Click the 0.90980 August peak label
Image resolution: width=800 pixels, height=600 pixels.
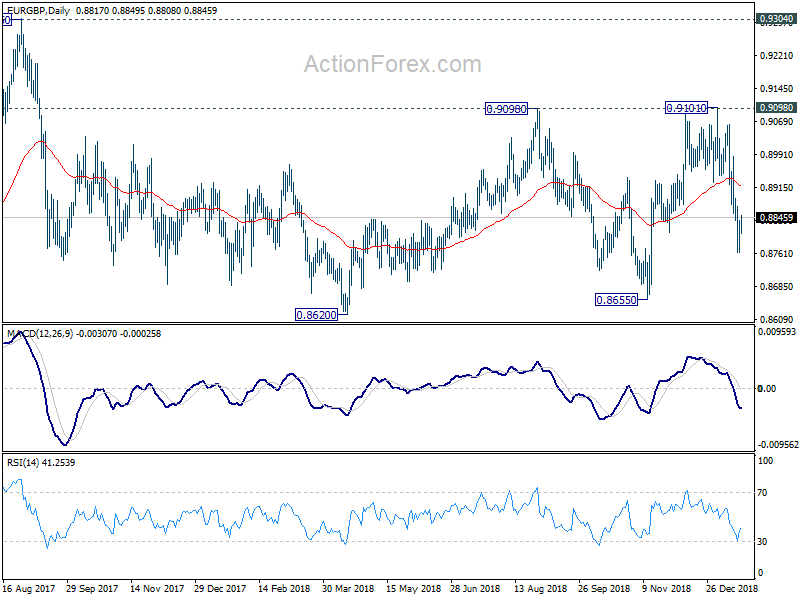pyautogui.click(x=506, y=109)
